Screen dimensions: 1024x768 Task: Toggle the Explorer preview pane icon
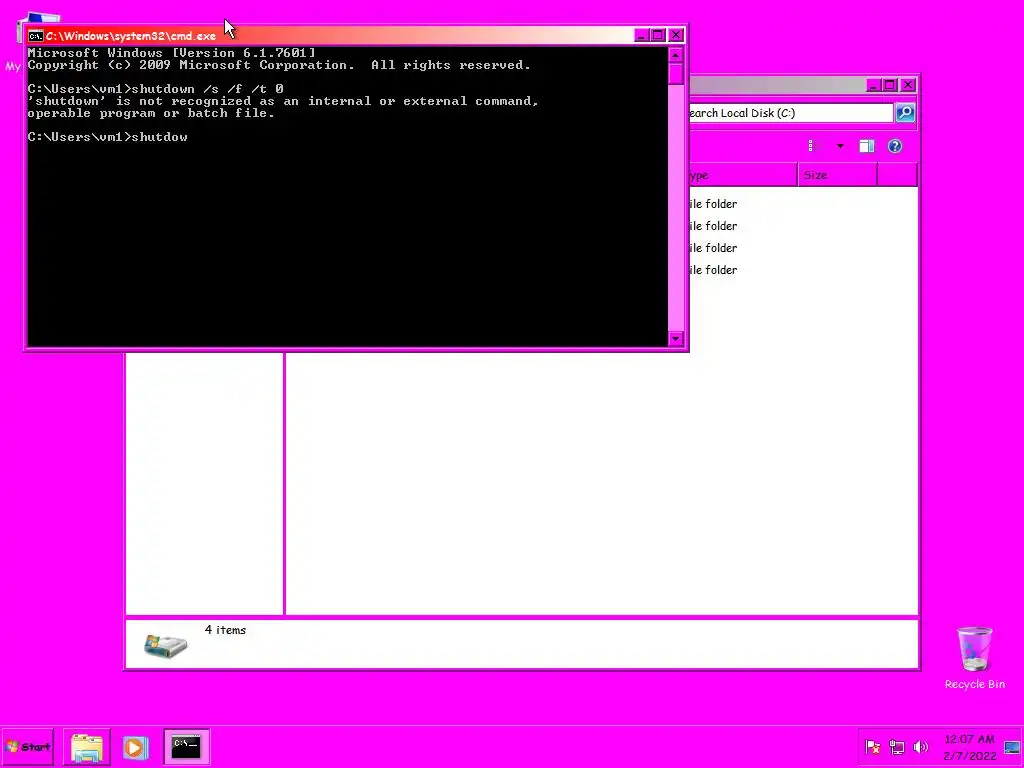point(867,146)
